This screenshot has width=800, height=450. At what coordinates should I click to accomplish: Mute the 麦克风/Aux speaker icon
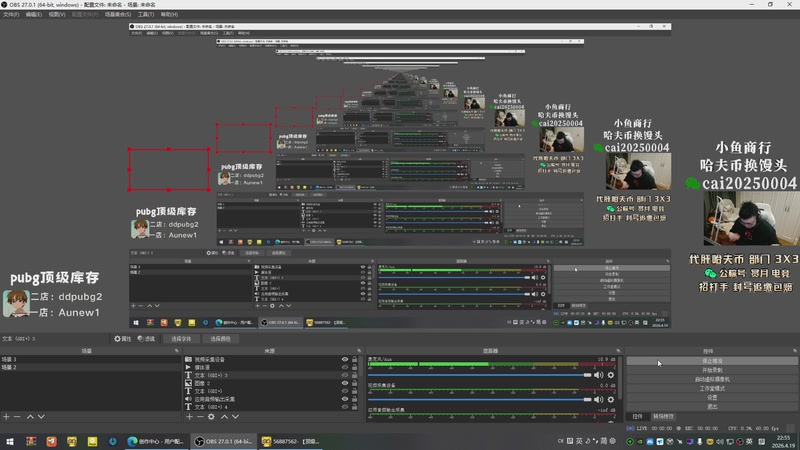598,375
